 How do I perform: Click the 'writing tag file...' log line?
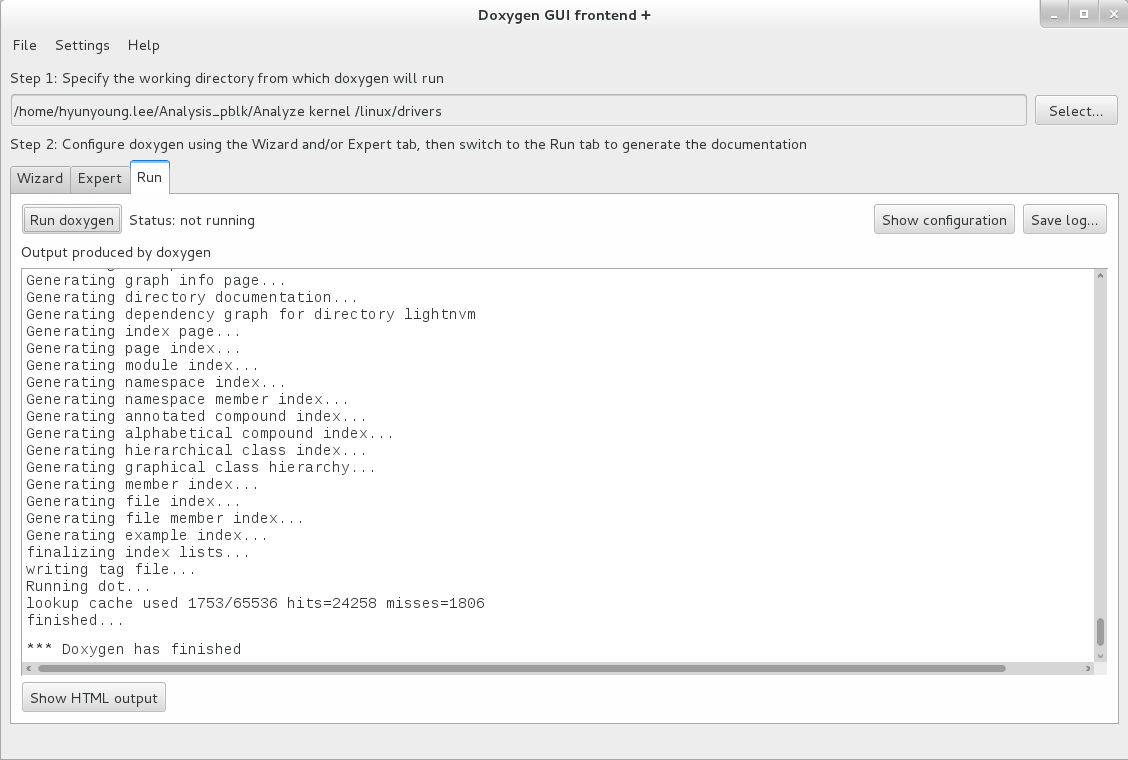pyautogui.click(x=111, y=569)
